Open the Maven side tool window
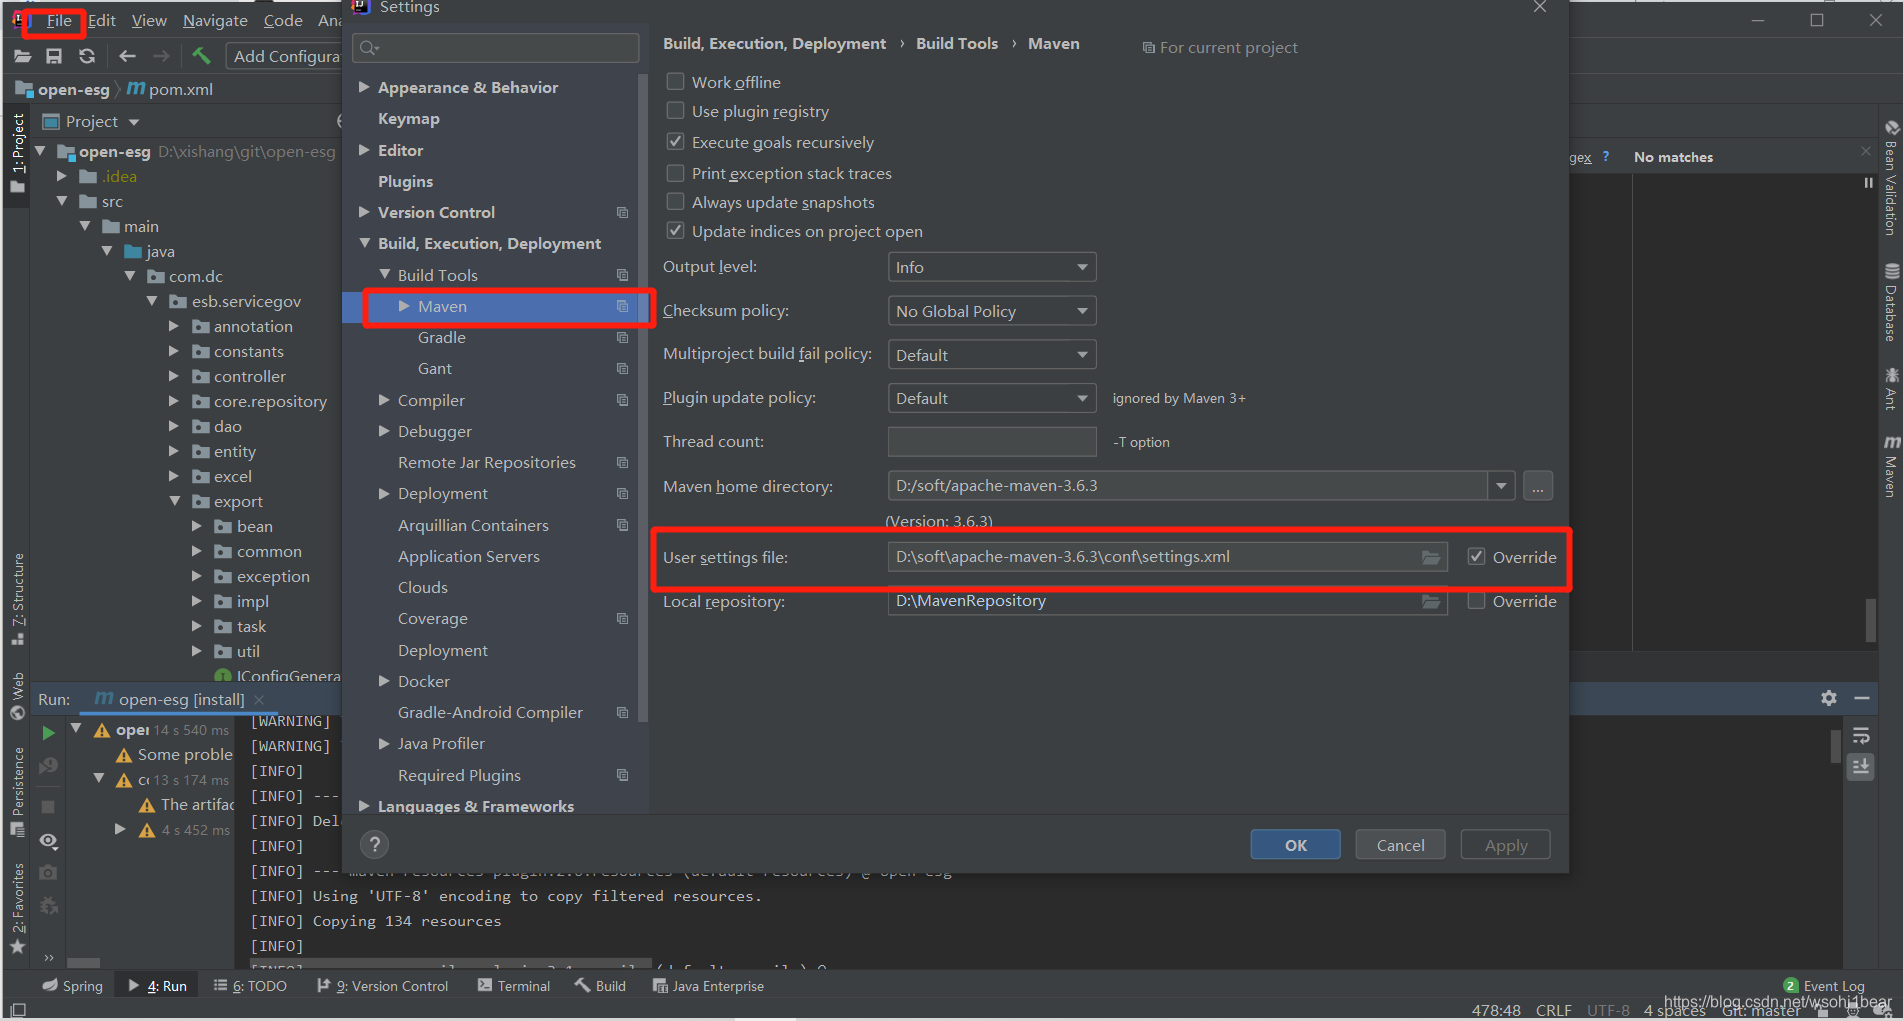1903x1021 pixels. (x=1891, y=465)
